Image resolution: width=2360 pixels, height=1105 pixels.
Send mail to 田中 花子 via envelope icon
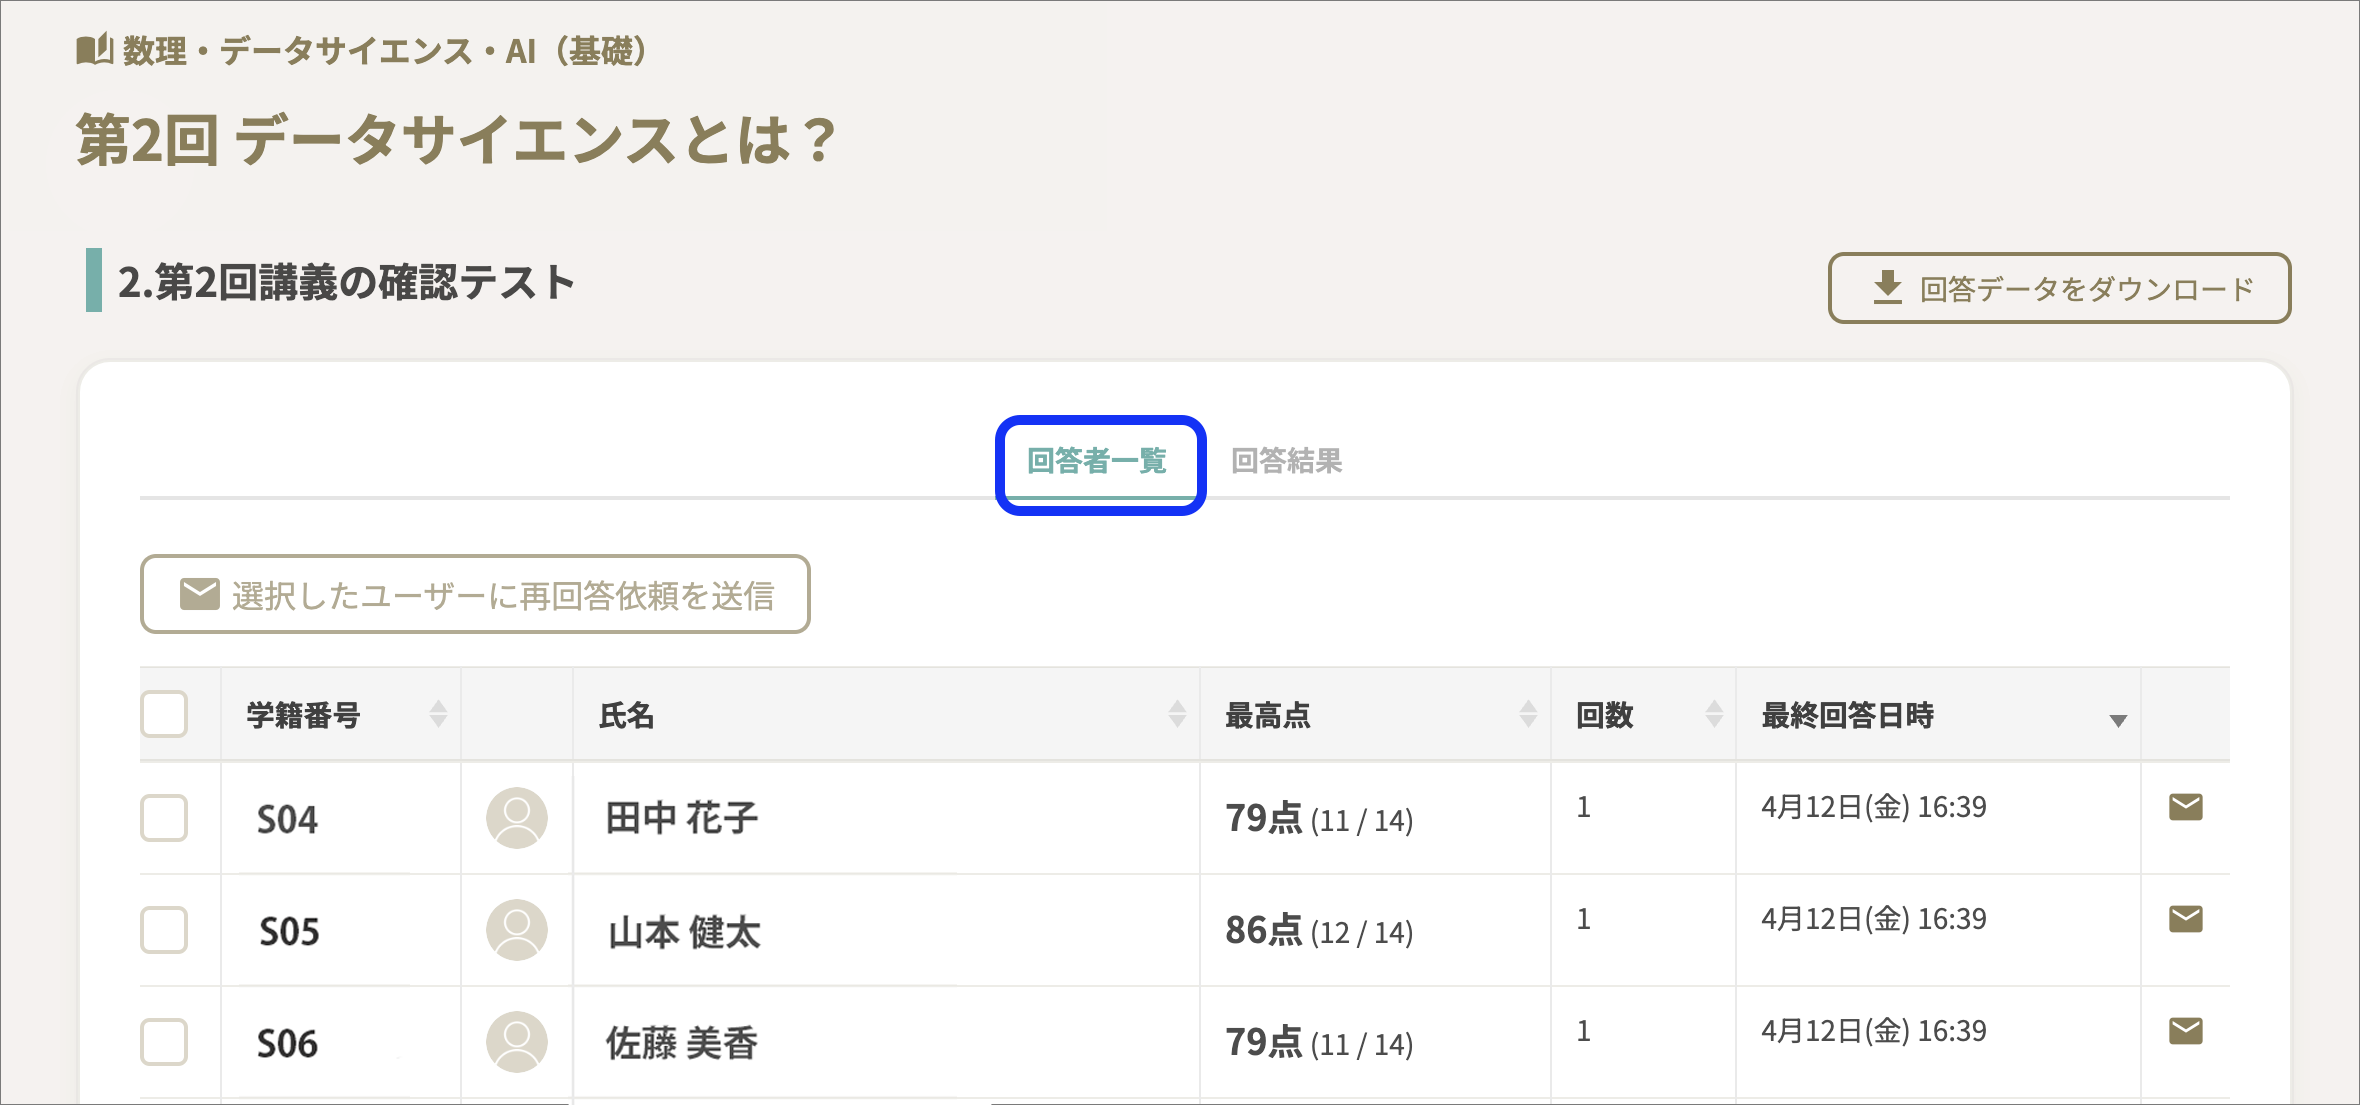(2185, 806)
